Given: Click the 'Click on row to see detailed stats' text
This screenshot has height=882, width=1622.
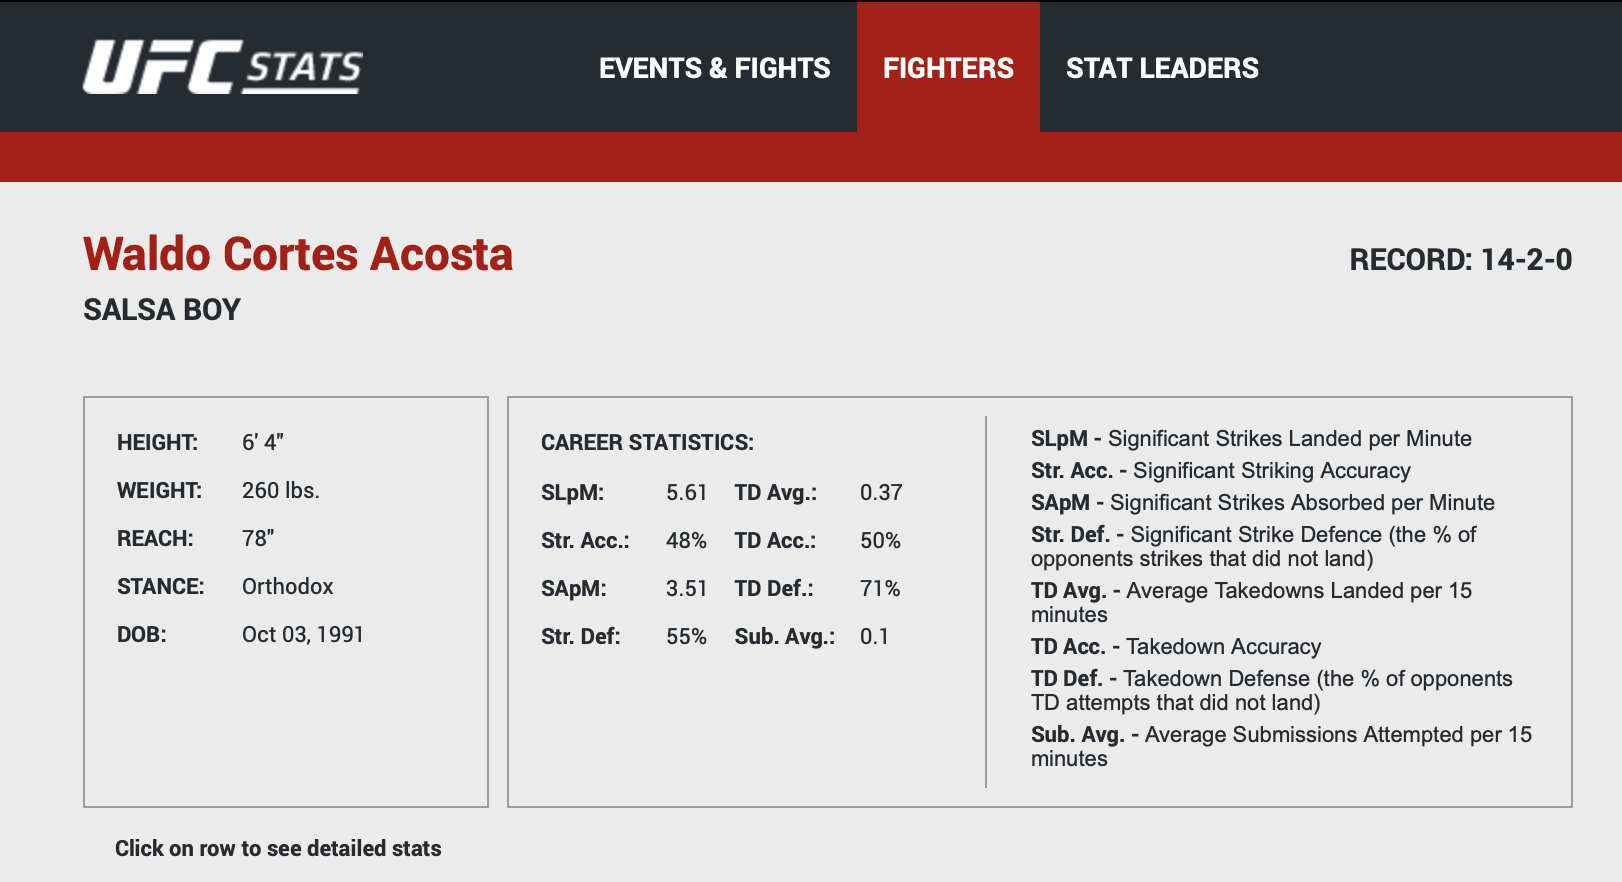Looking at the screenshot, I should pyautogui.click(x=278, y=848).
